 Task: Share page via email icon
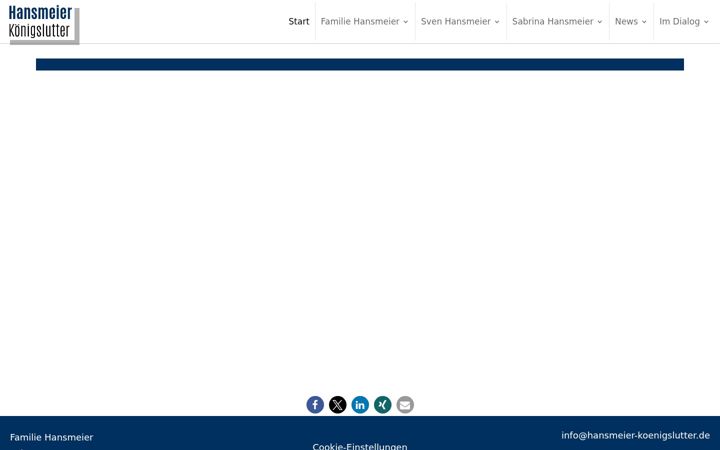405,405
